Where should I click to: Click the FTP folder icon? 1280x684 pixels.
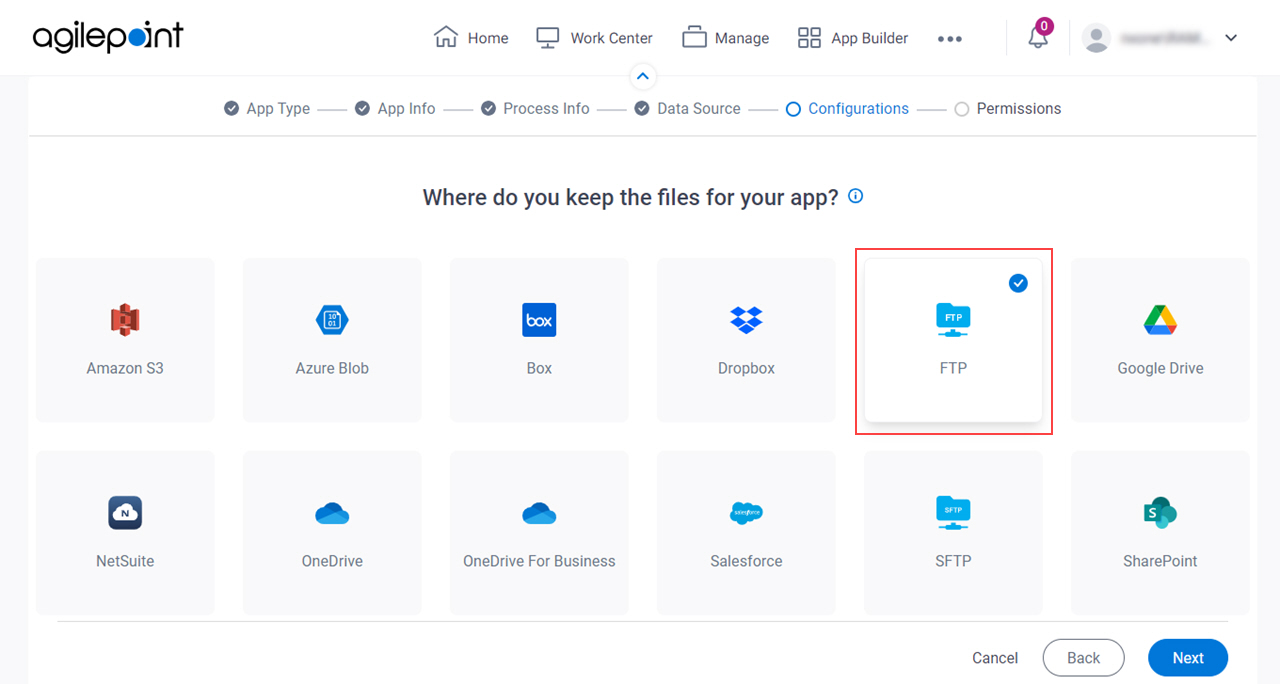coord(953,320)
